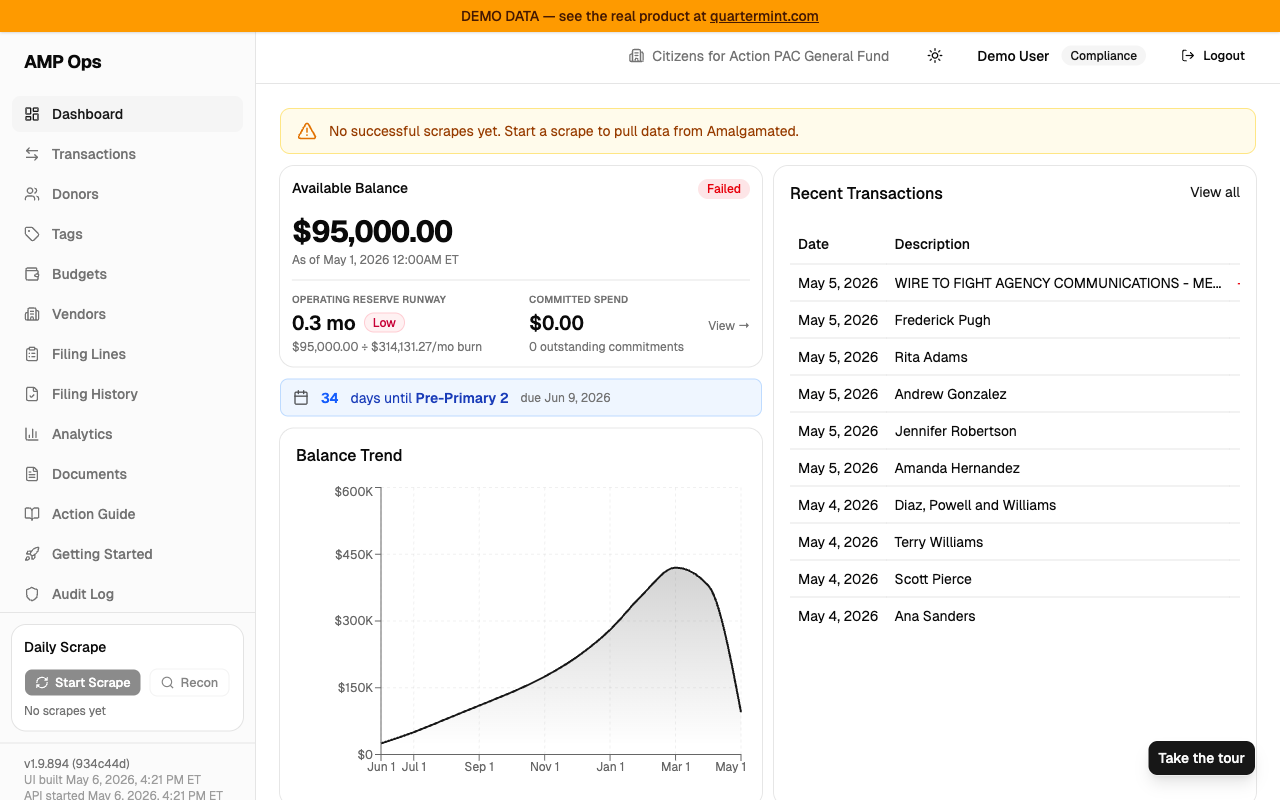The width and height of the screenshot is (1280, 800).
Task: Navigate to Budgets
Action: click(x=127, y=274)
